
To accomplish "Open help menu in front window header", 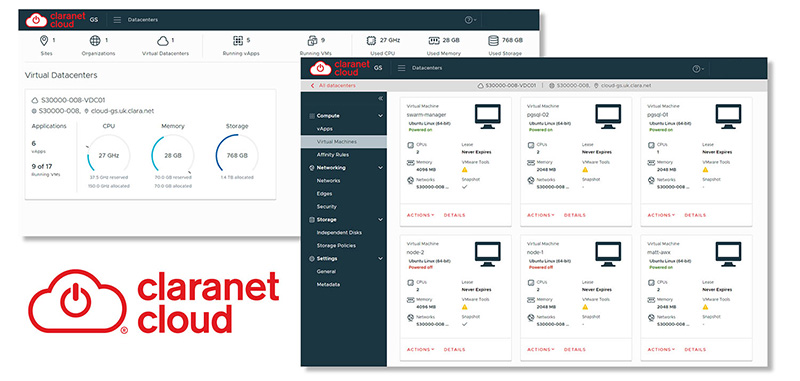I will click(x=698, y=69).
